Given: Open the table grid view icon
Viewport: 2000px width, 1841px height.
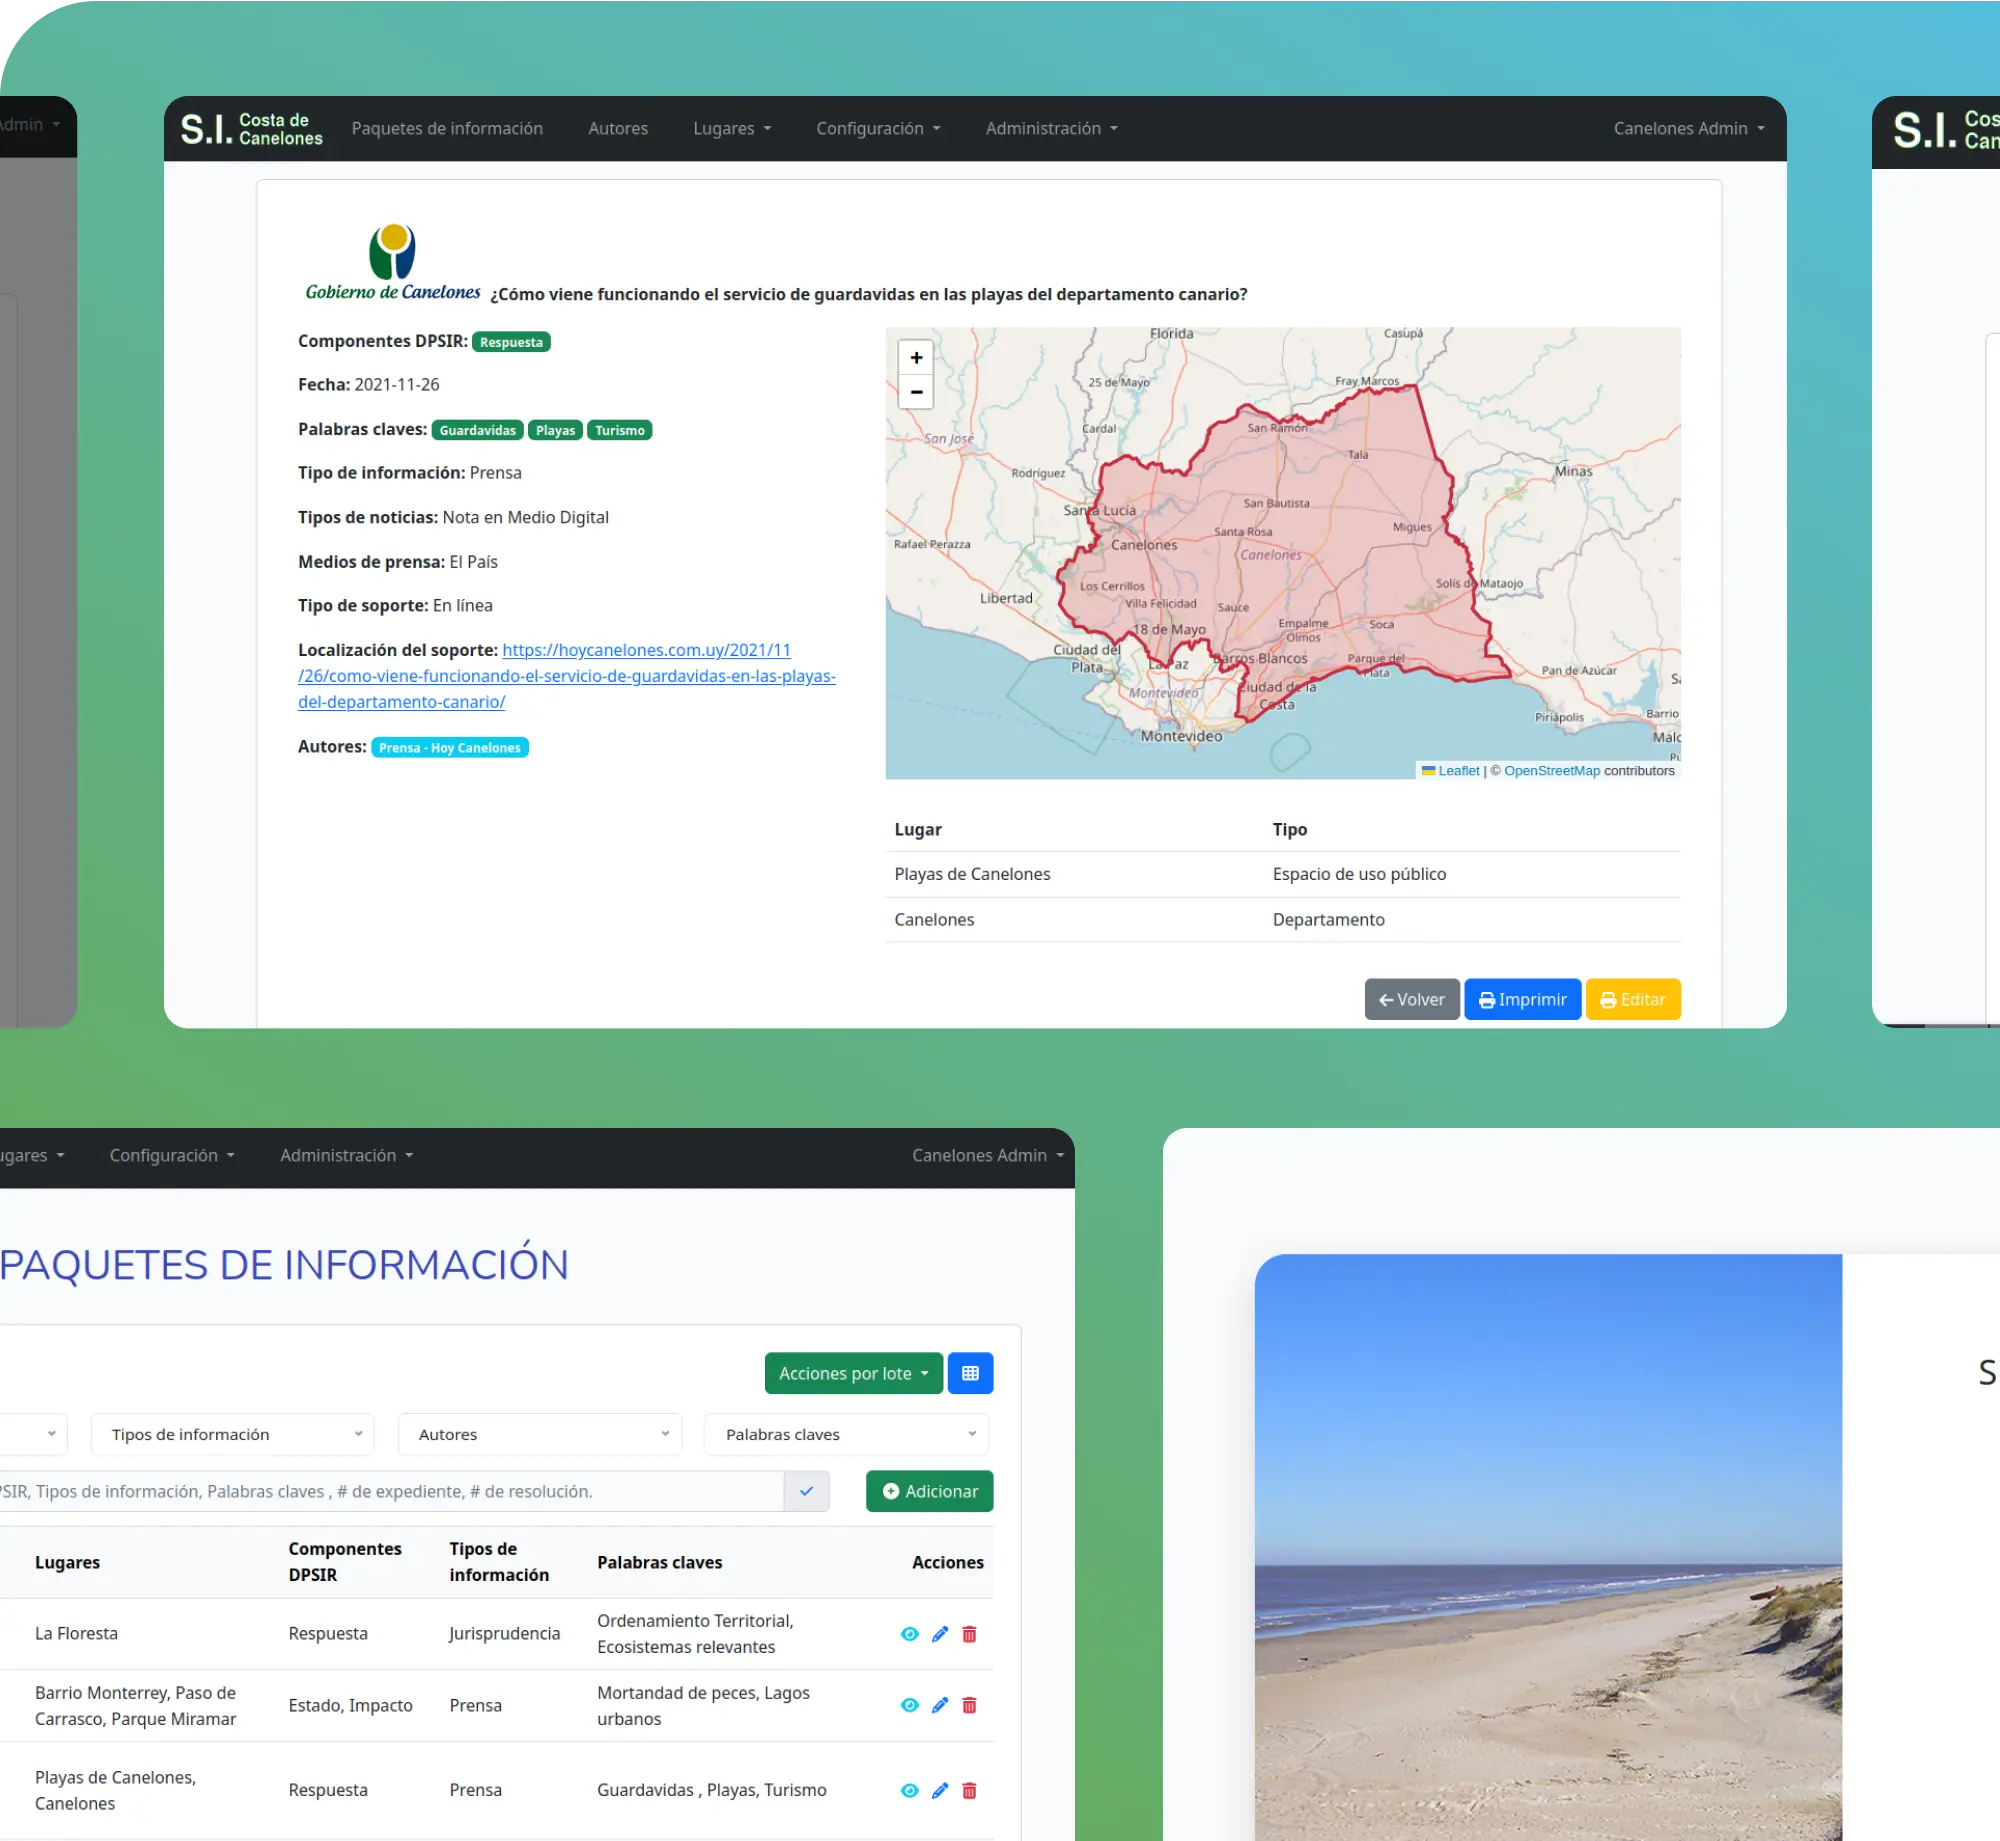Looking at the screenshot, I should (969, 1373).
